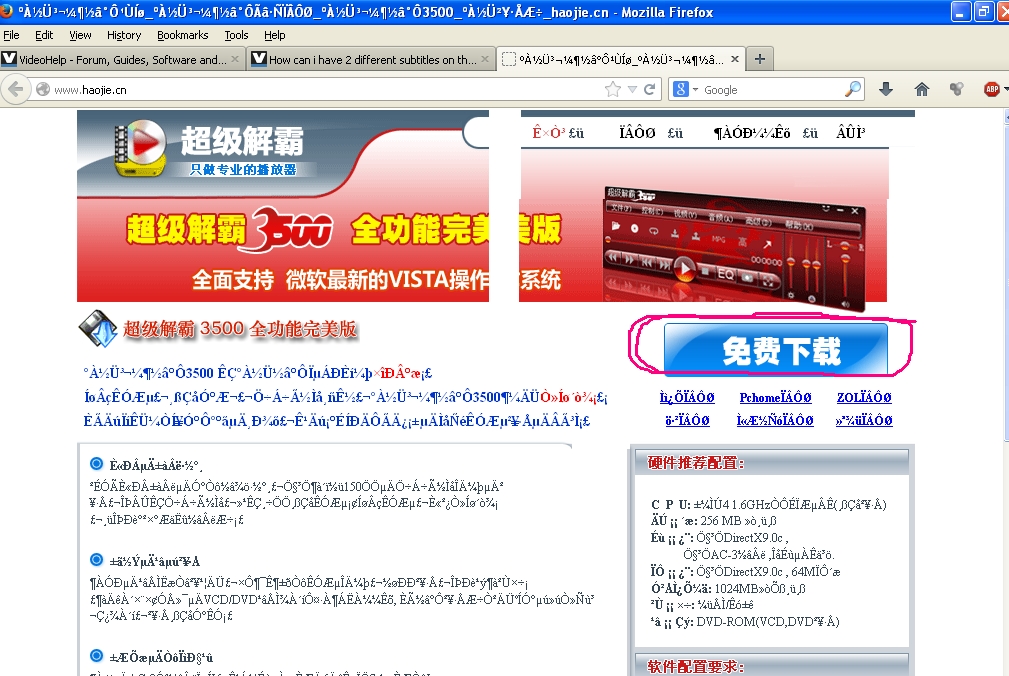Click the 'C P U: 1.6GHz' requirement line

[x=768, y=504]
